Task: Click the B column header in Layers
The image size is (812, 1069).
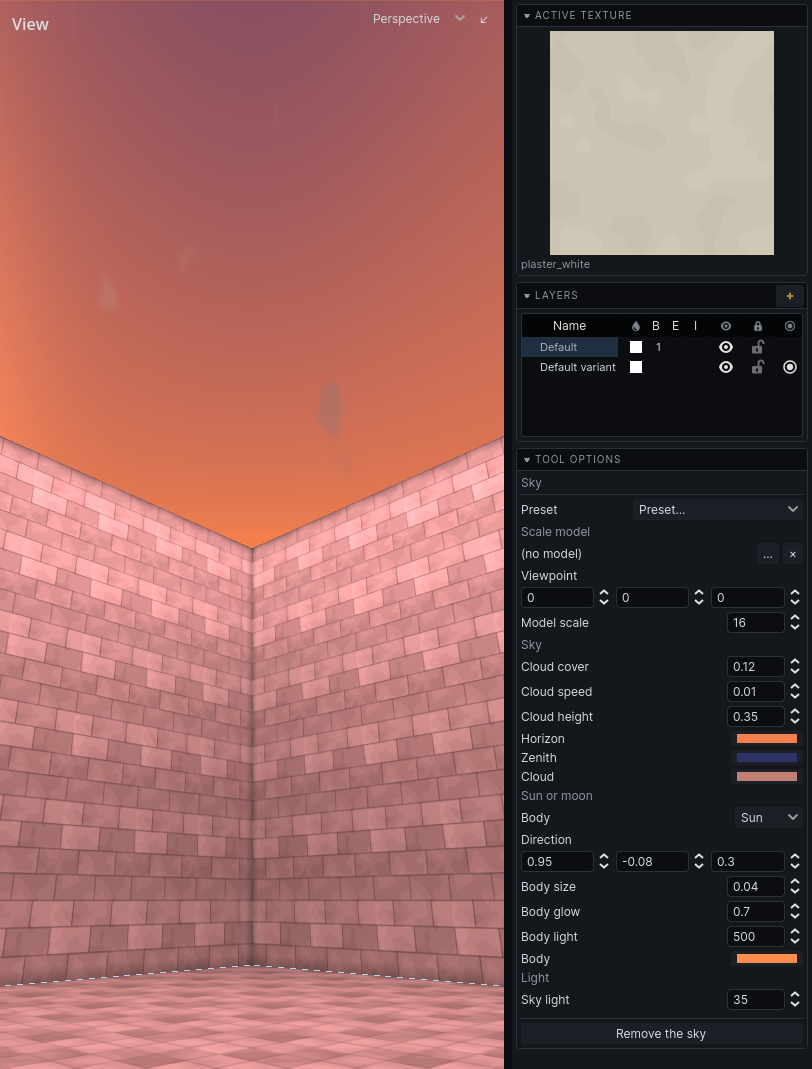Action: point(656,326)
